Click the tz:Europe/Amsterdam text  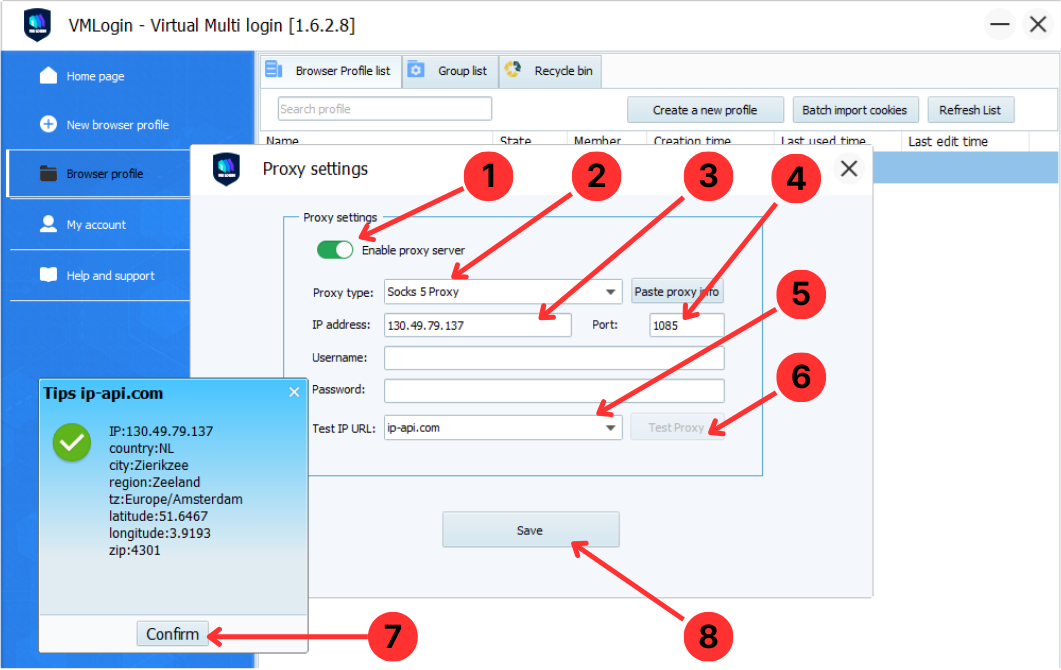pyautogui.click(x=176, y=499)
